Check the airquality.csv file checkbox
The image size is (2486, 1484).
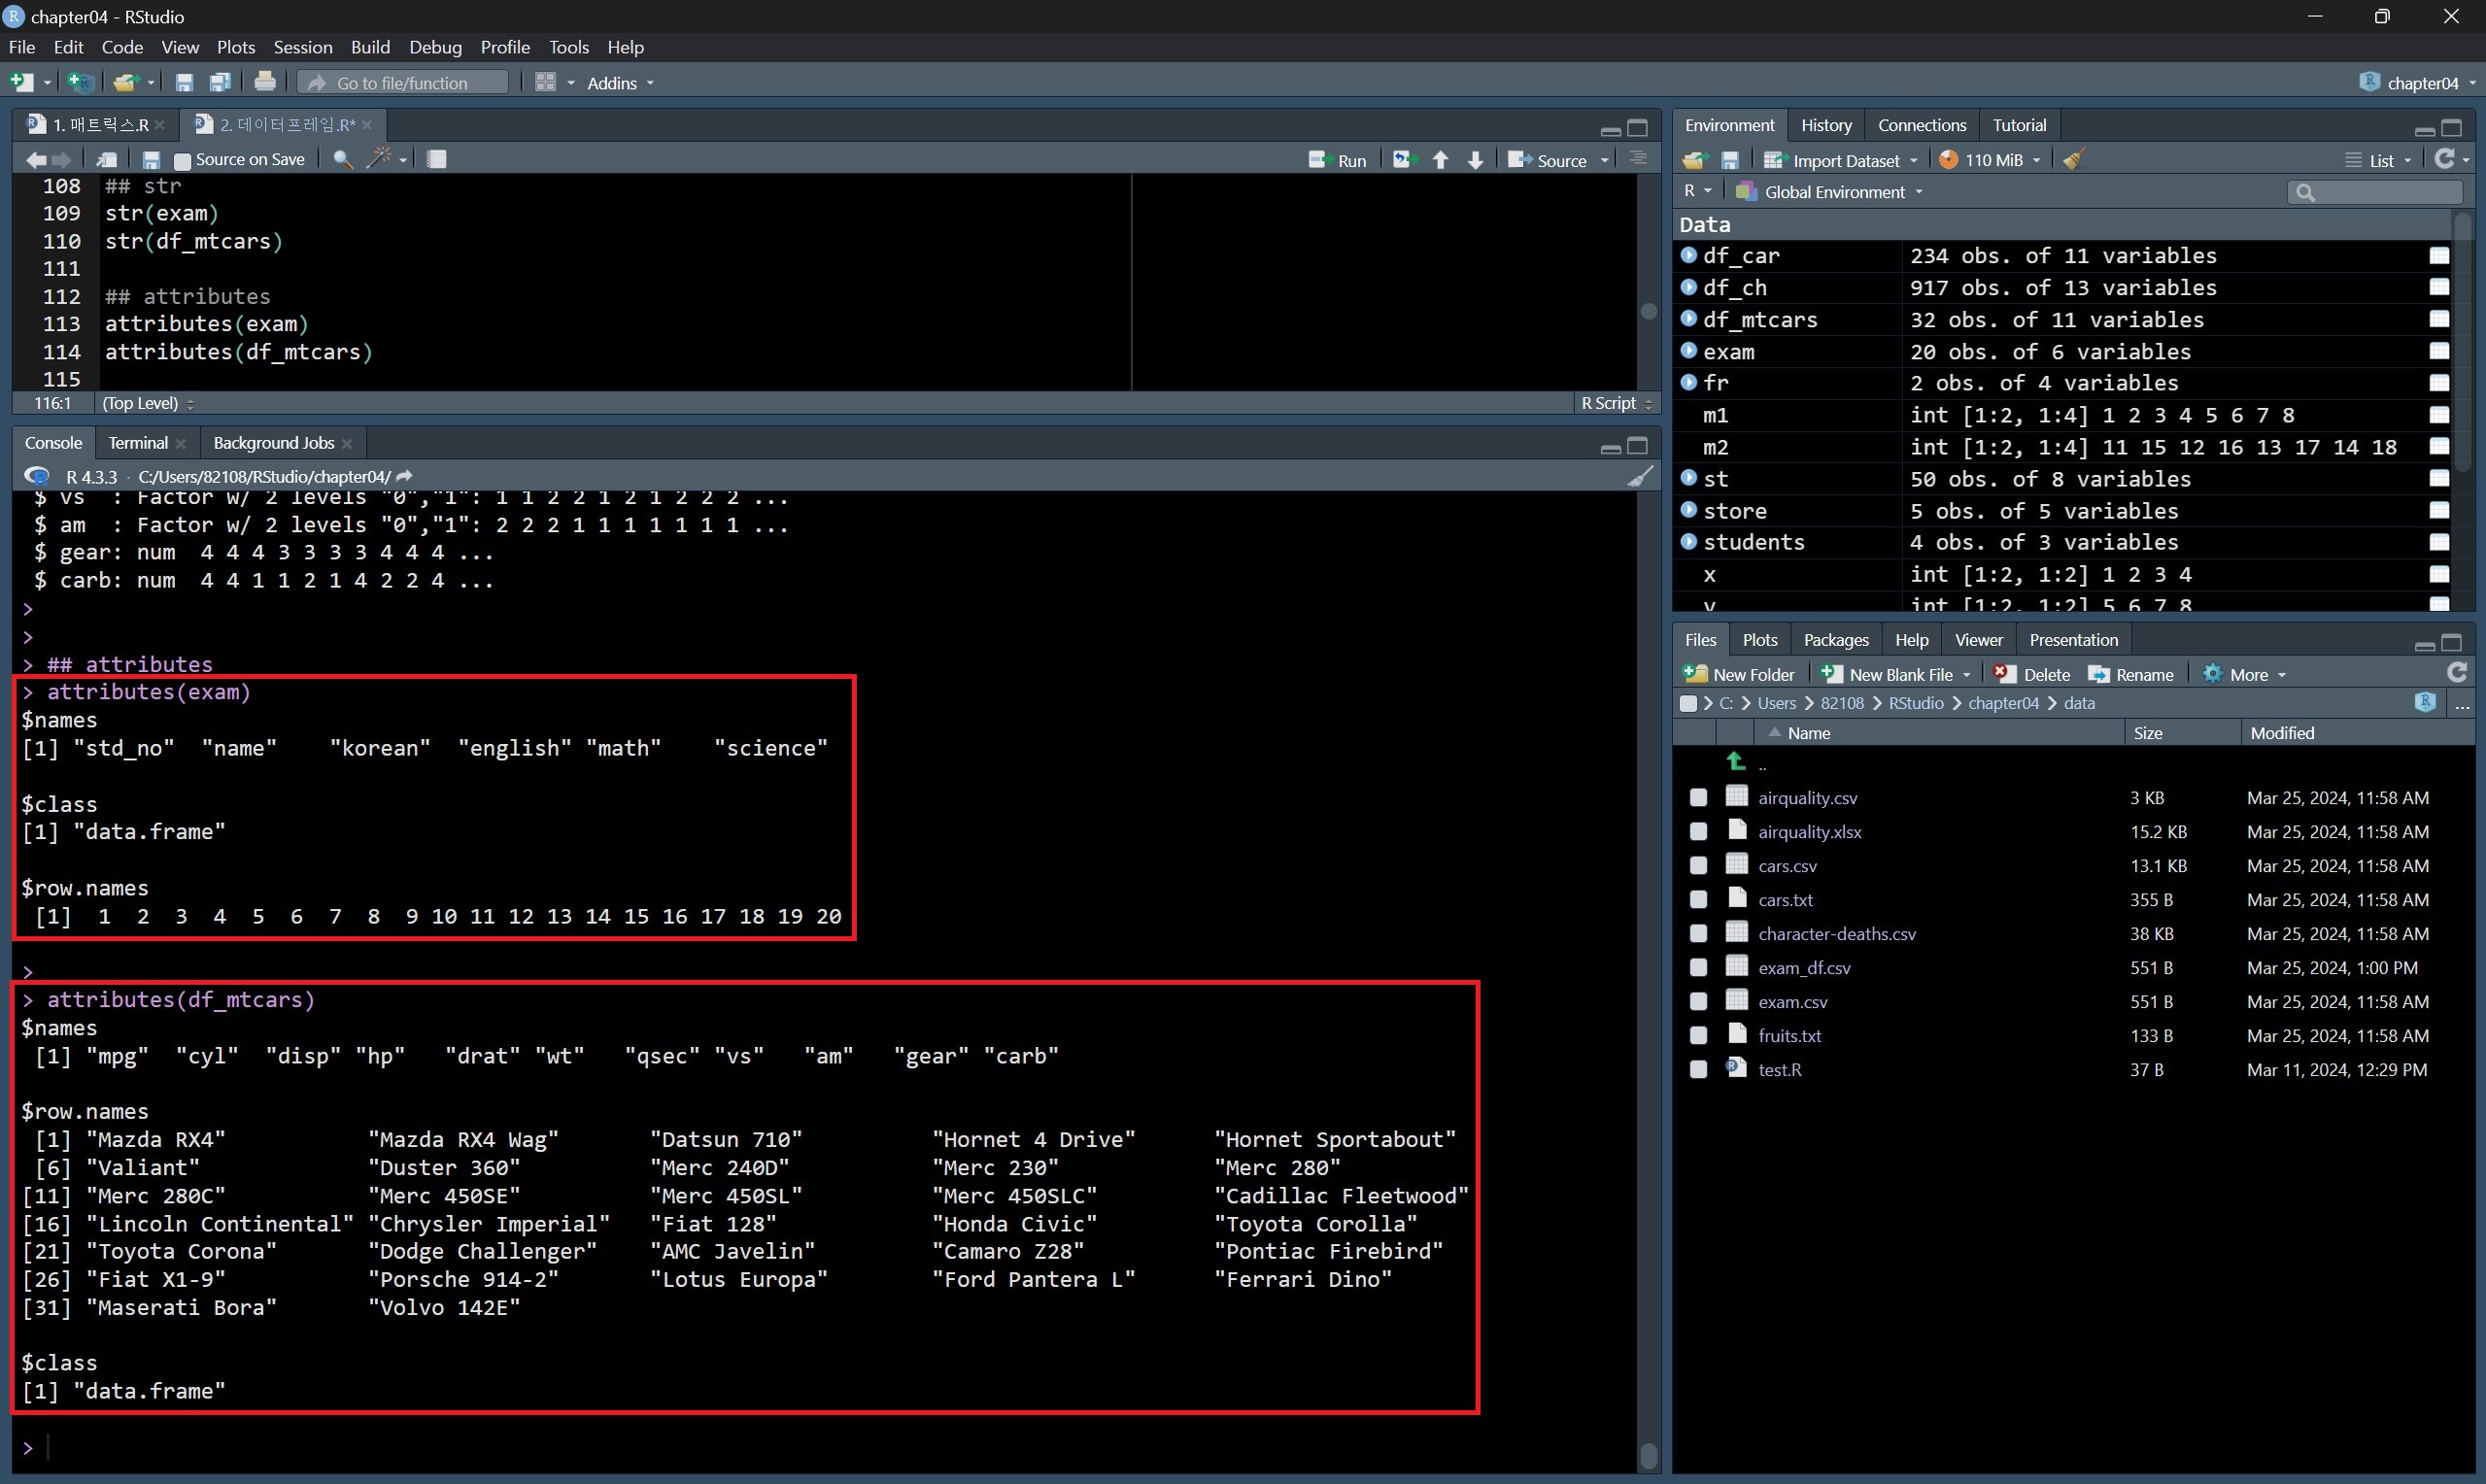click(1698, 797)
